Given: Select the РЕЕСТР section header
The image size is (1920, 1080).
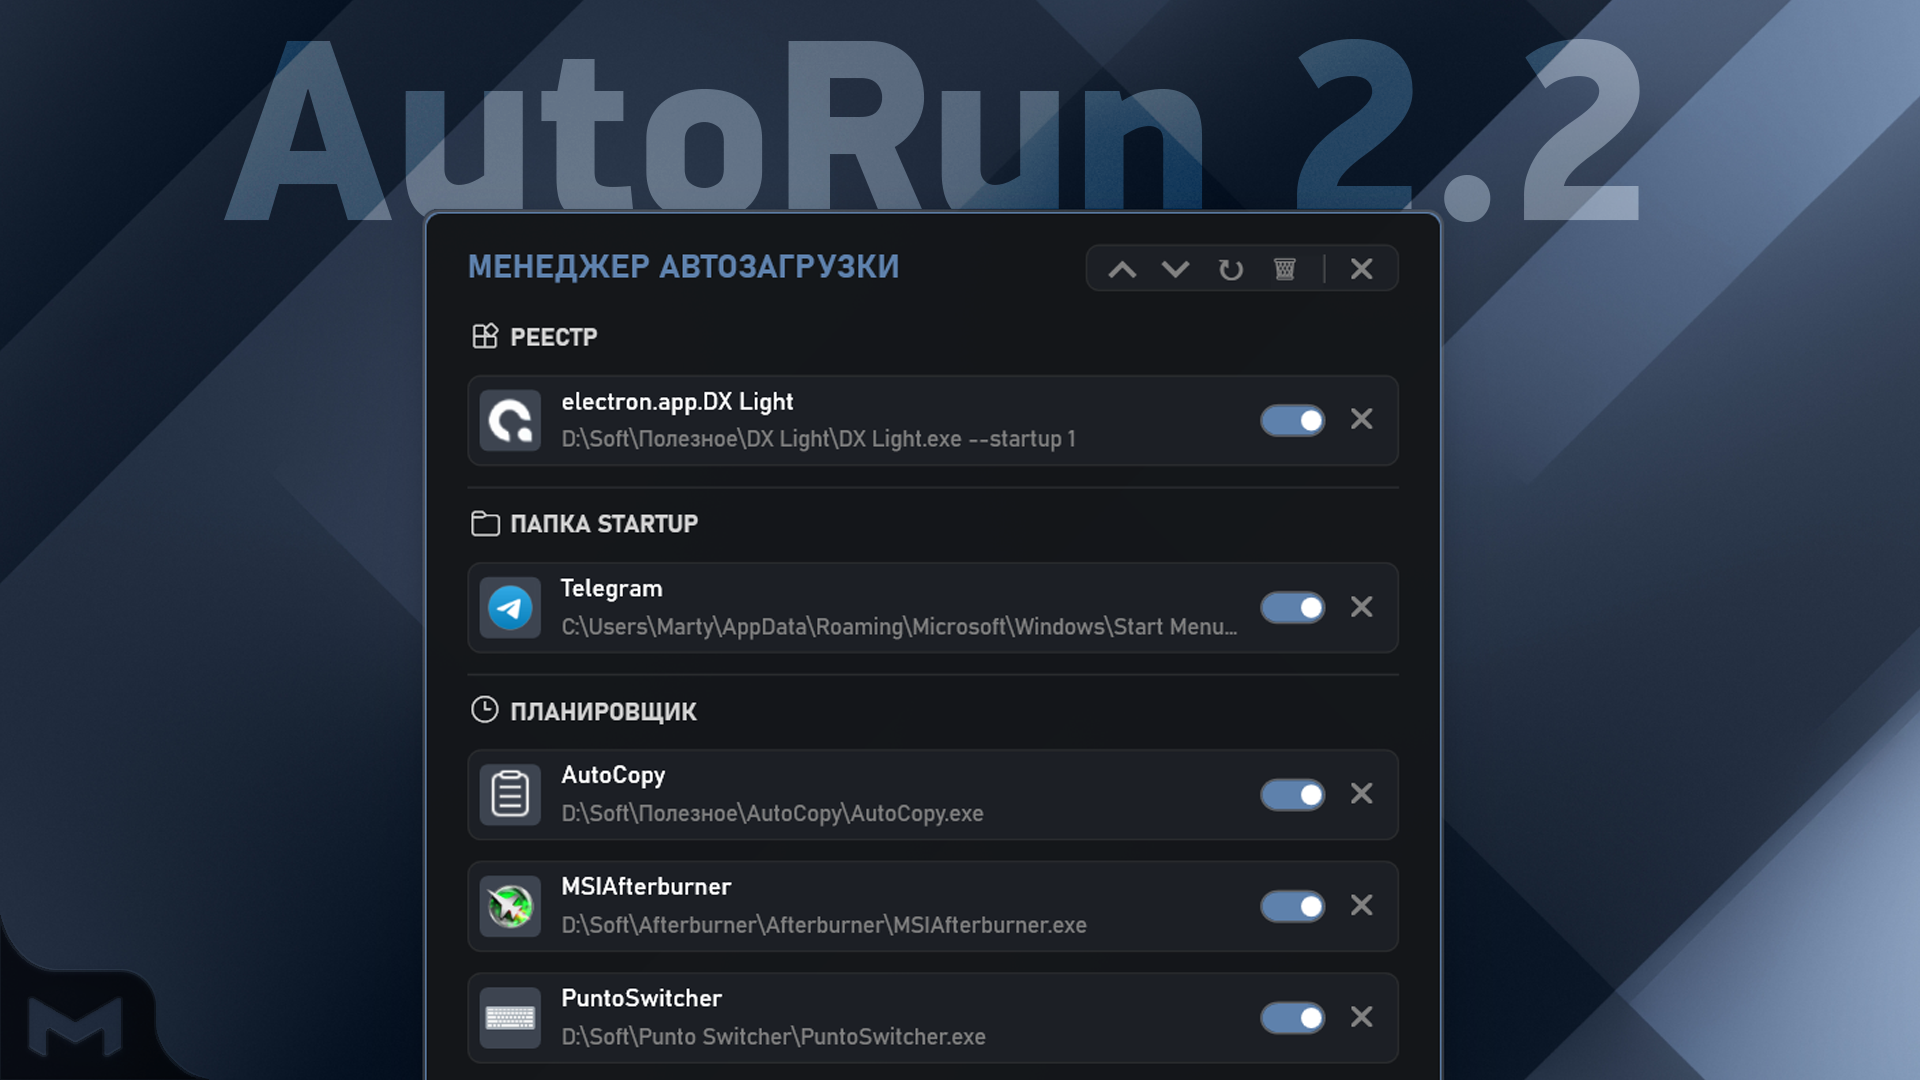Looking at the screenshot, I should pos(553,337).
